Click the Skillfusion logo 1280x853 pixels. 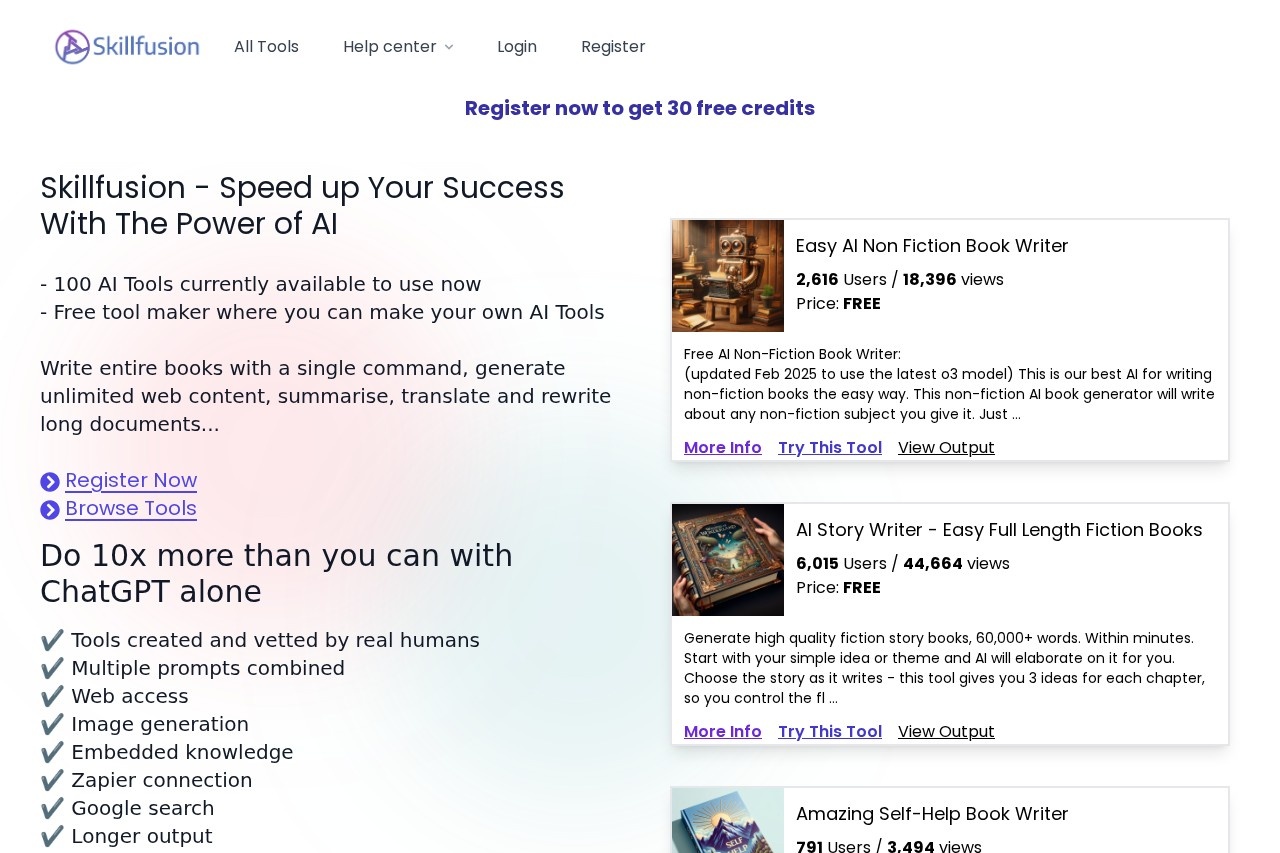pos(127,47)
